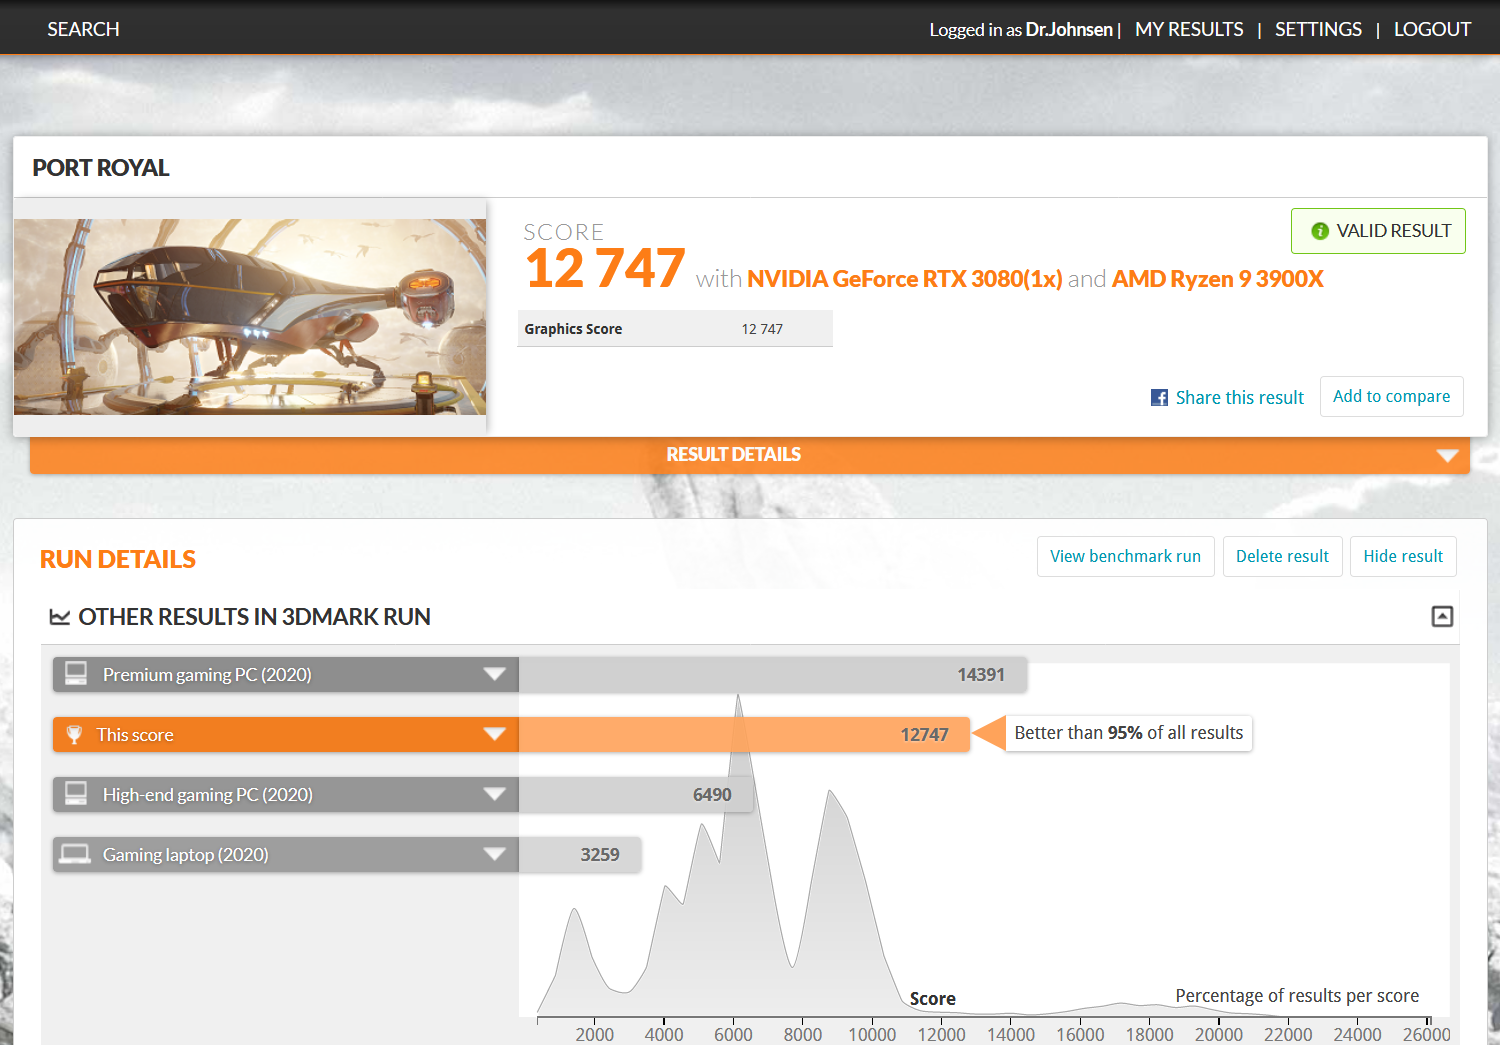Viewport: 1500px width, 1045px height.
Task: Click the RESULT DETAILS down arrow
Action: point(1447,455)
